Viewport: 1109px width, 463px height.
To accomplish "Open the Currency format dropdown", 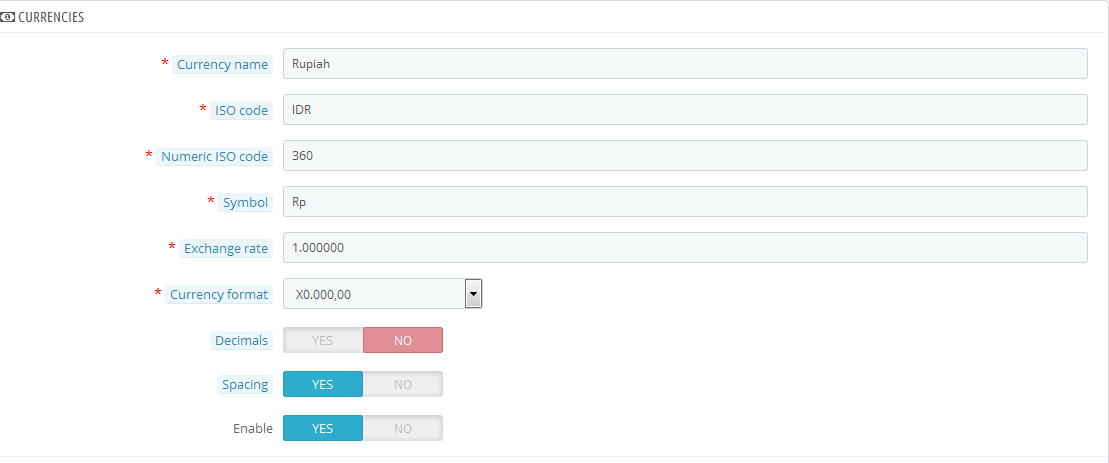I will click(x=374, y=294).
